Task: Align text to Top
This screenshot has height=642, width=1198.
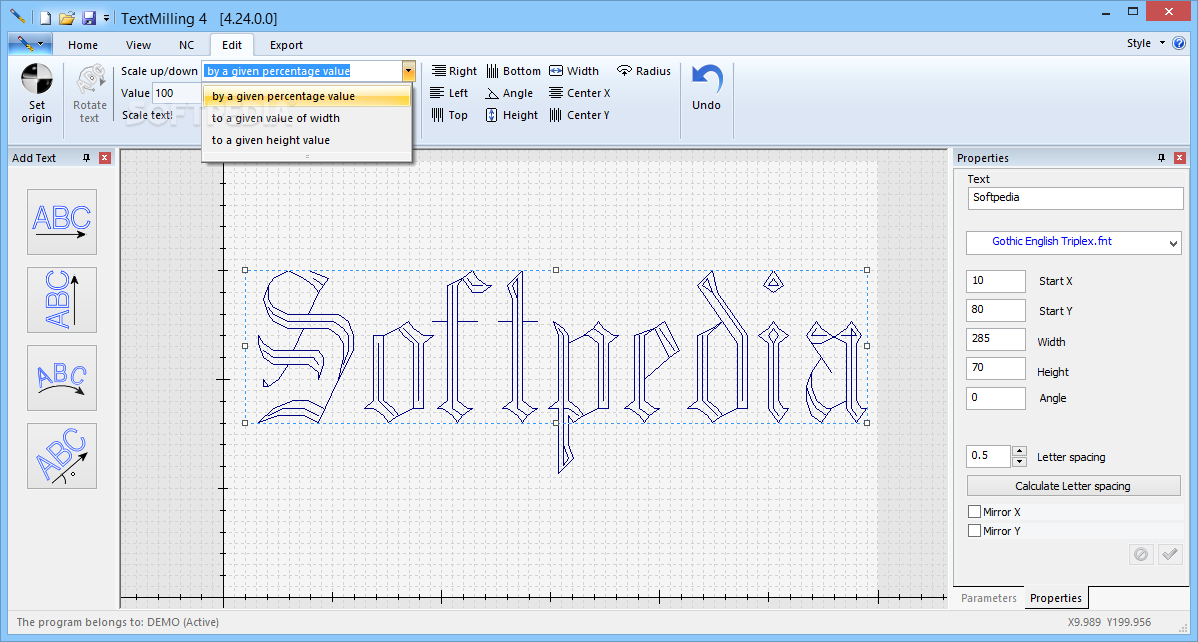Action: coord(449,115)
